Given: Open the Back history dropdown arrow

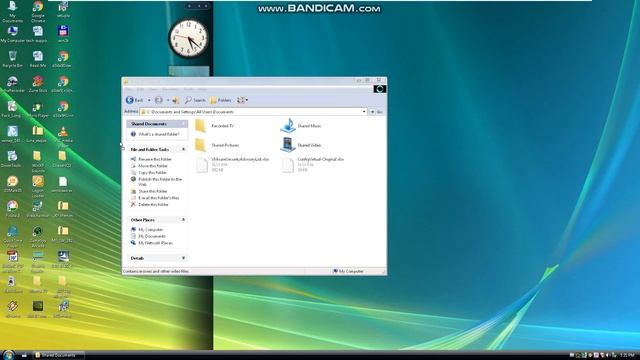Looking at the screenshot, I should point(149,100).
